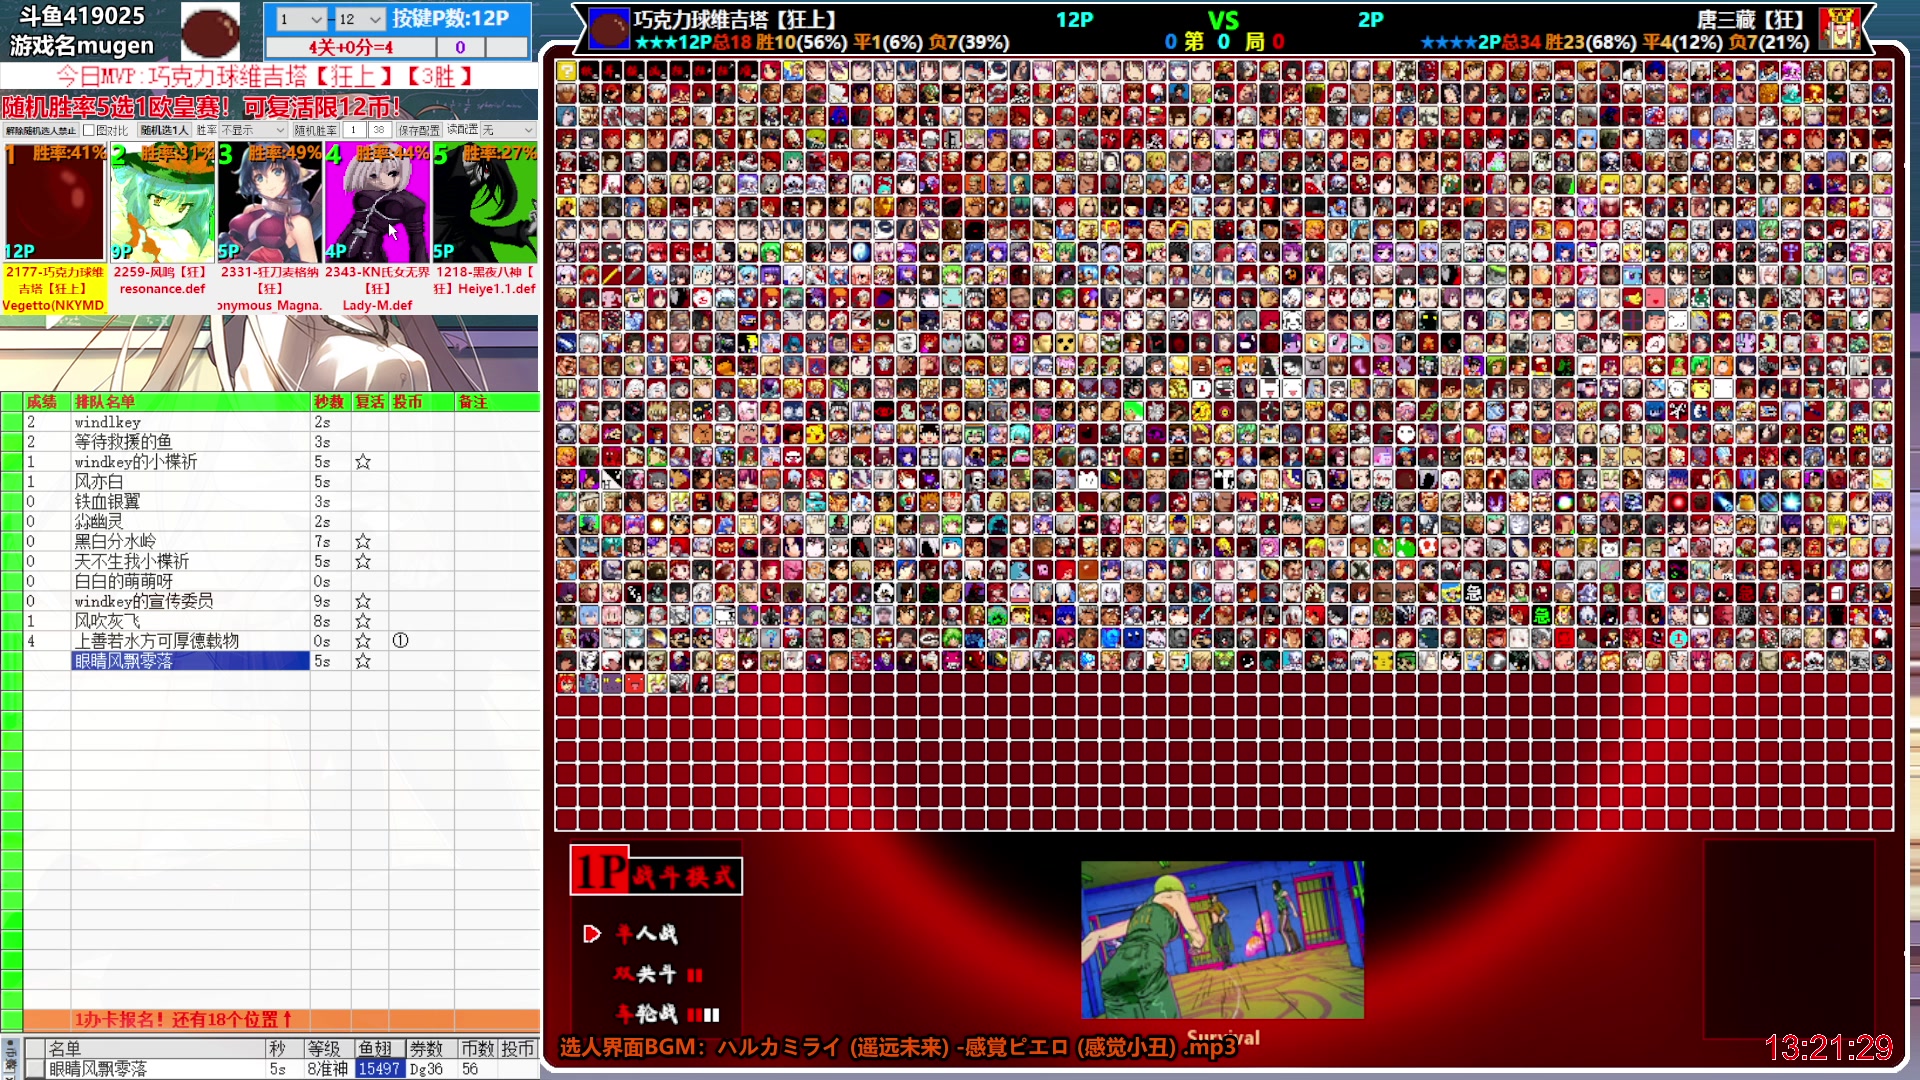Click the 4关+0分=4 score button
The width and height of the screenshot is (1920, 1080).
coord(351,47)
